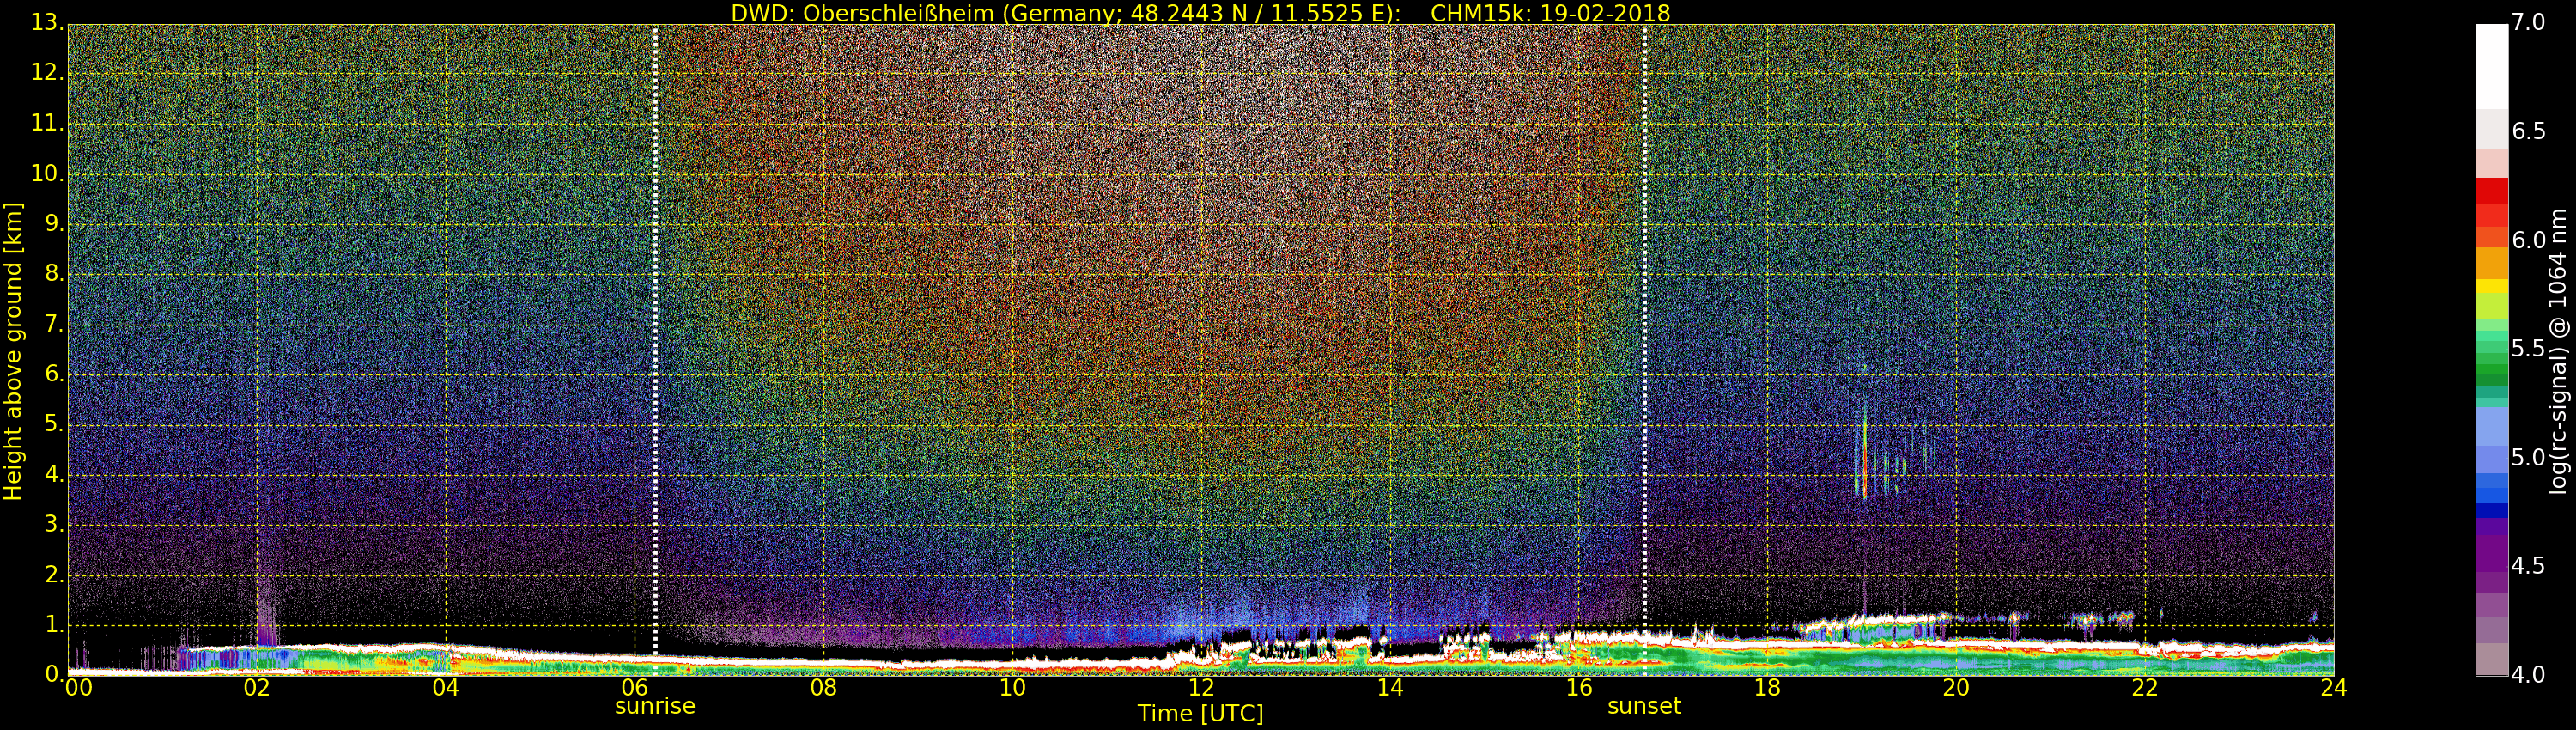The image size is (2576, 730).
Task: Click the '5.' height axis tick label
Action: click(x=55, y=424)
